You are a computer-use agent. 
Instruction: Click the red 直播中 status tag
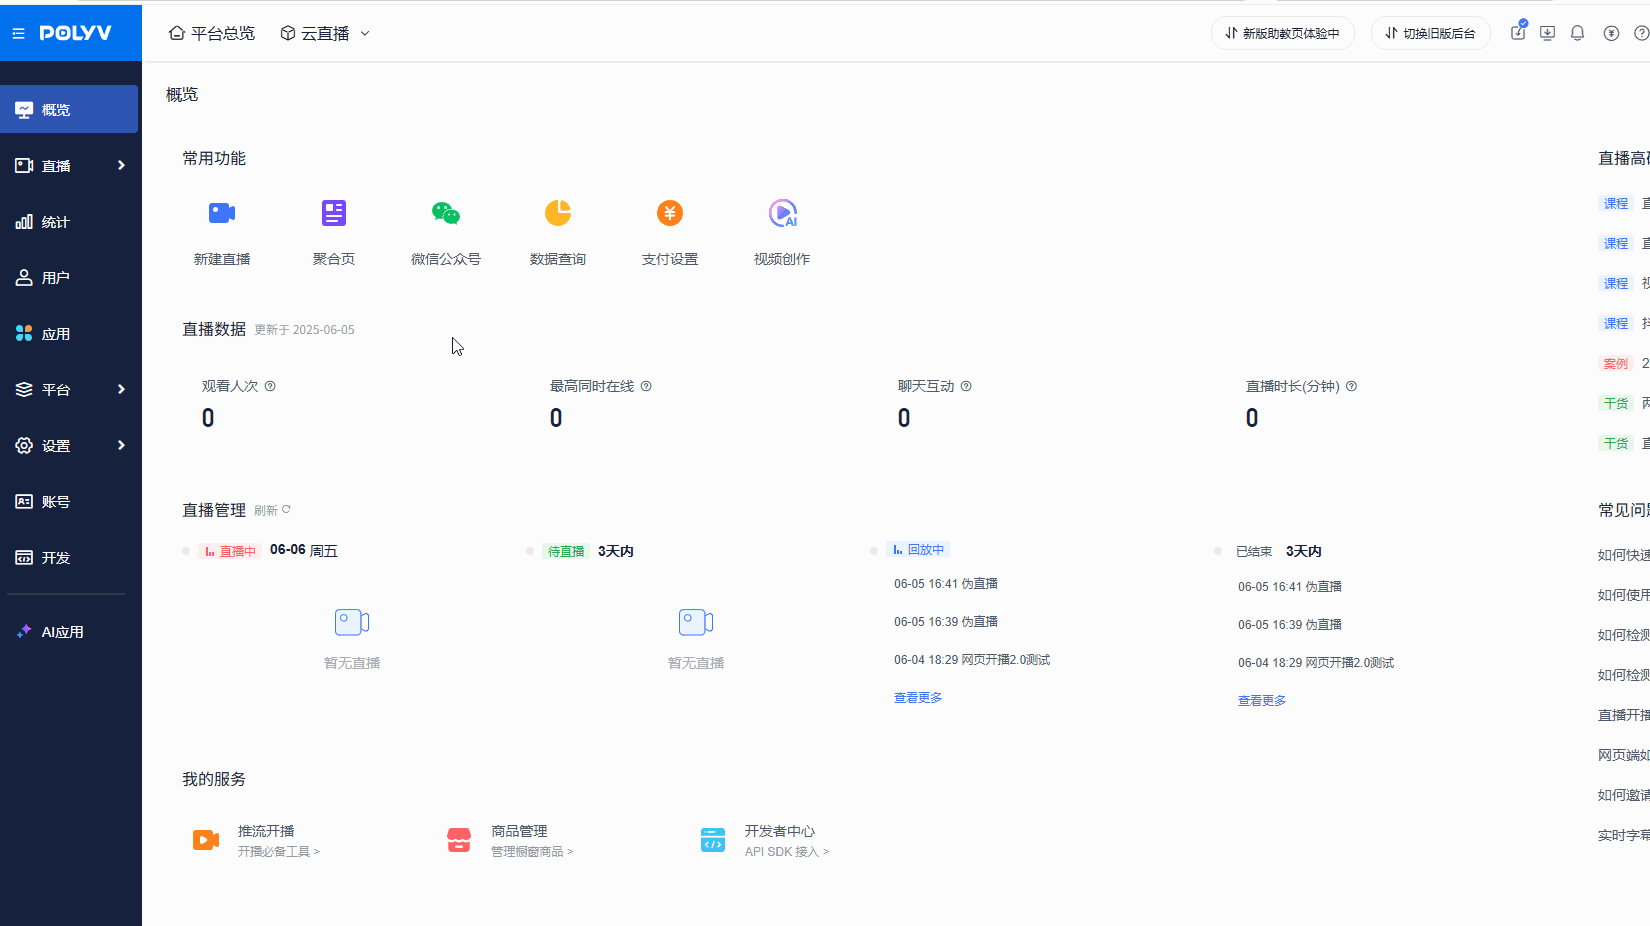click(230, 551)
